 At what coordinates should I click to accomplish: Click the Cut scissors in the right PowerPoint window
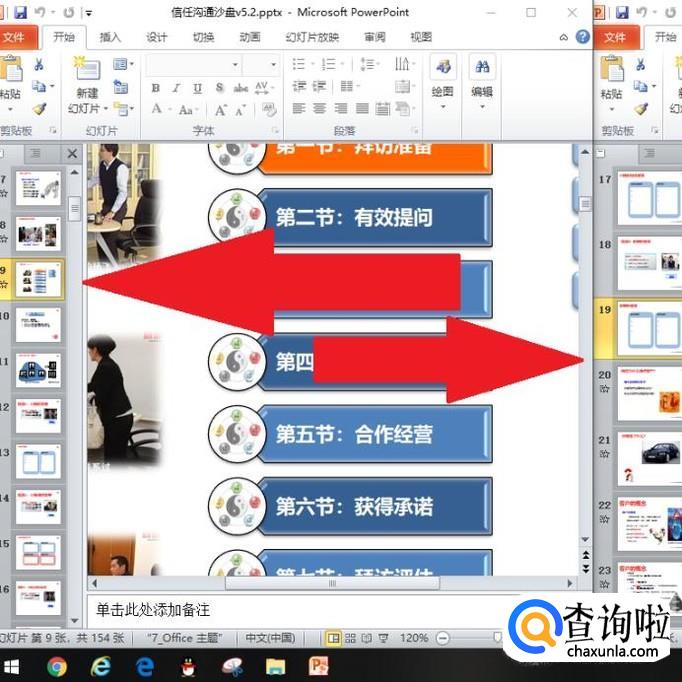click(x=641, y=64)
